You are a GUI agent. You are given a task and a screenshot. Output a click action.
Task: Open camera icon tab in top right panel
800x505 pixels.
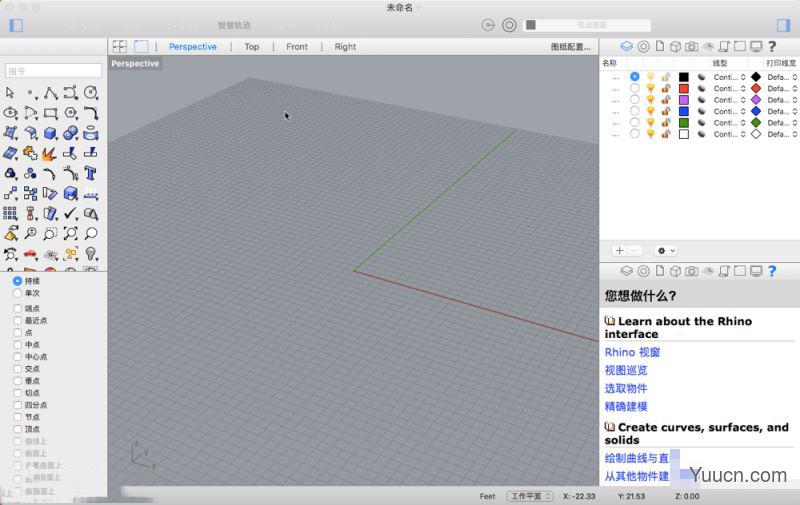[x=691, y=46]
